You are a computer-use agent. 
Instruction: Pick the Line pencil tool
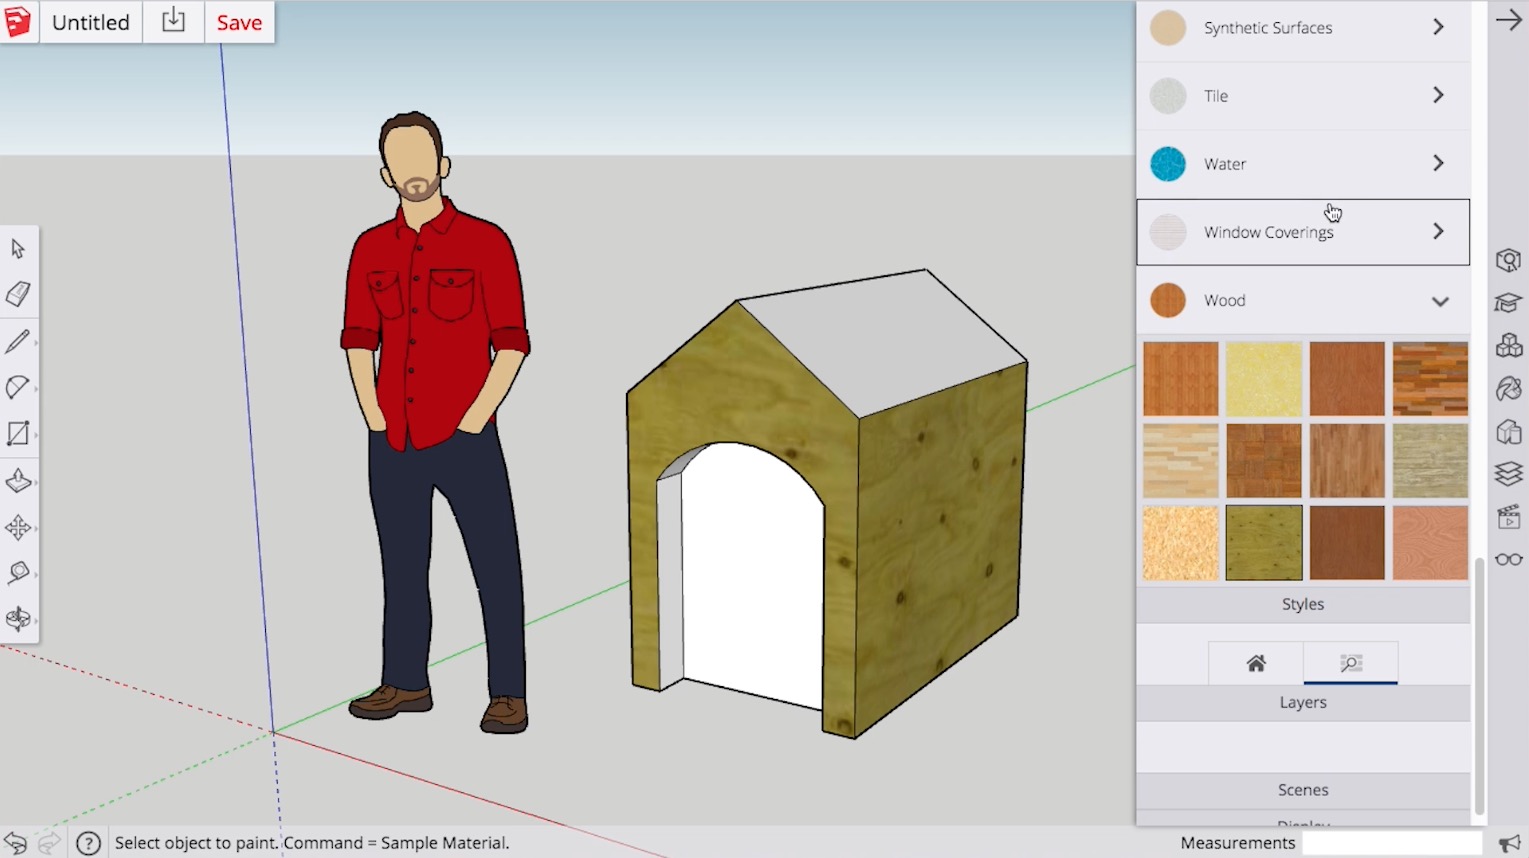click(18, 341)
